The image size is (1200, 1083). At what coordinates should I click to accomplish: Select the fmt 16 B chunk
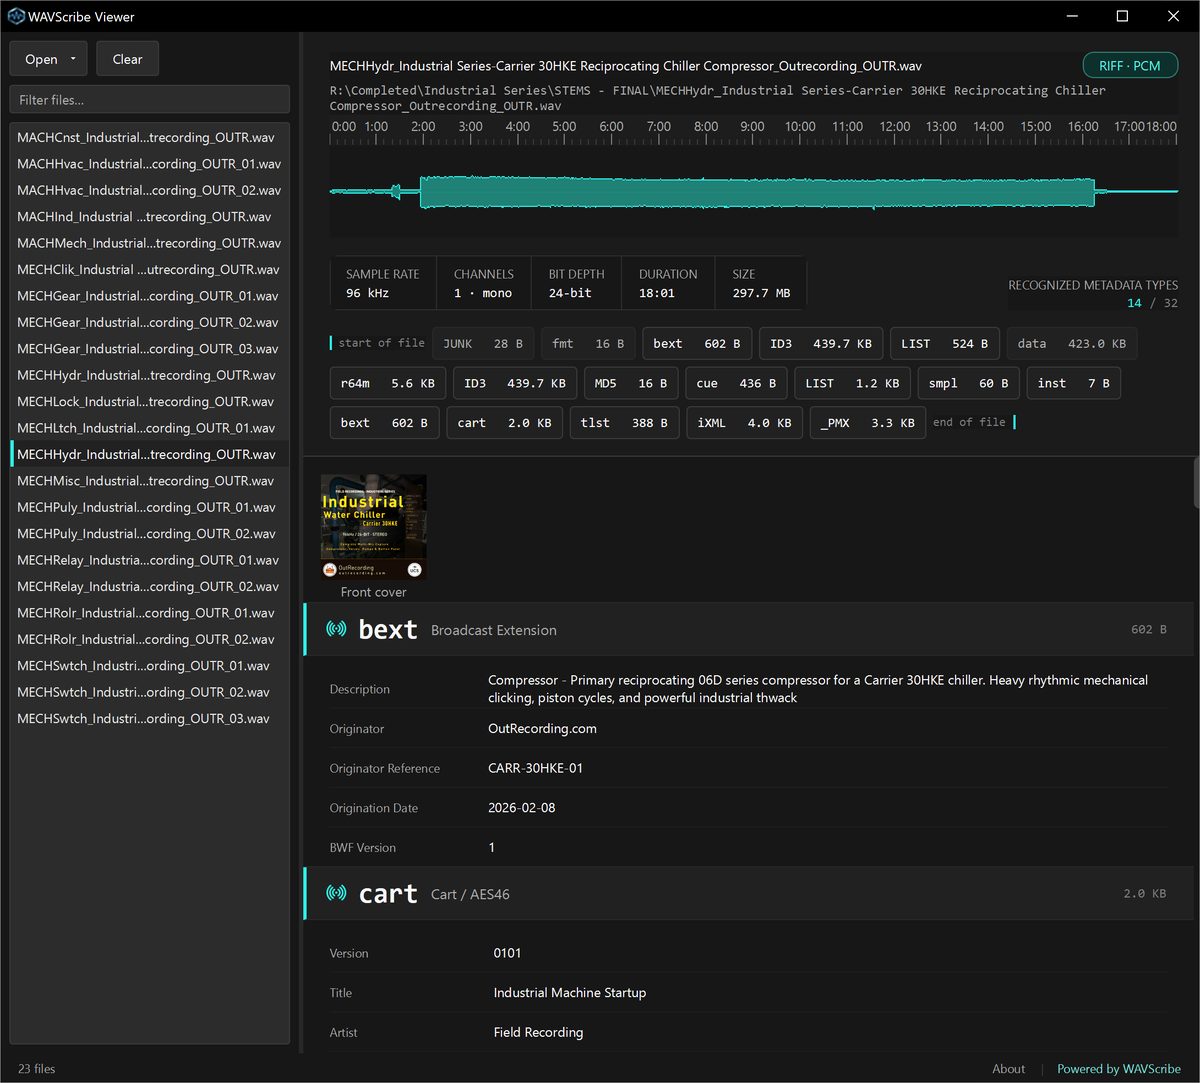tap(588, 343)
